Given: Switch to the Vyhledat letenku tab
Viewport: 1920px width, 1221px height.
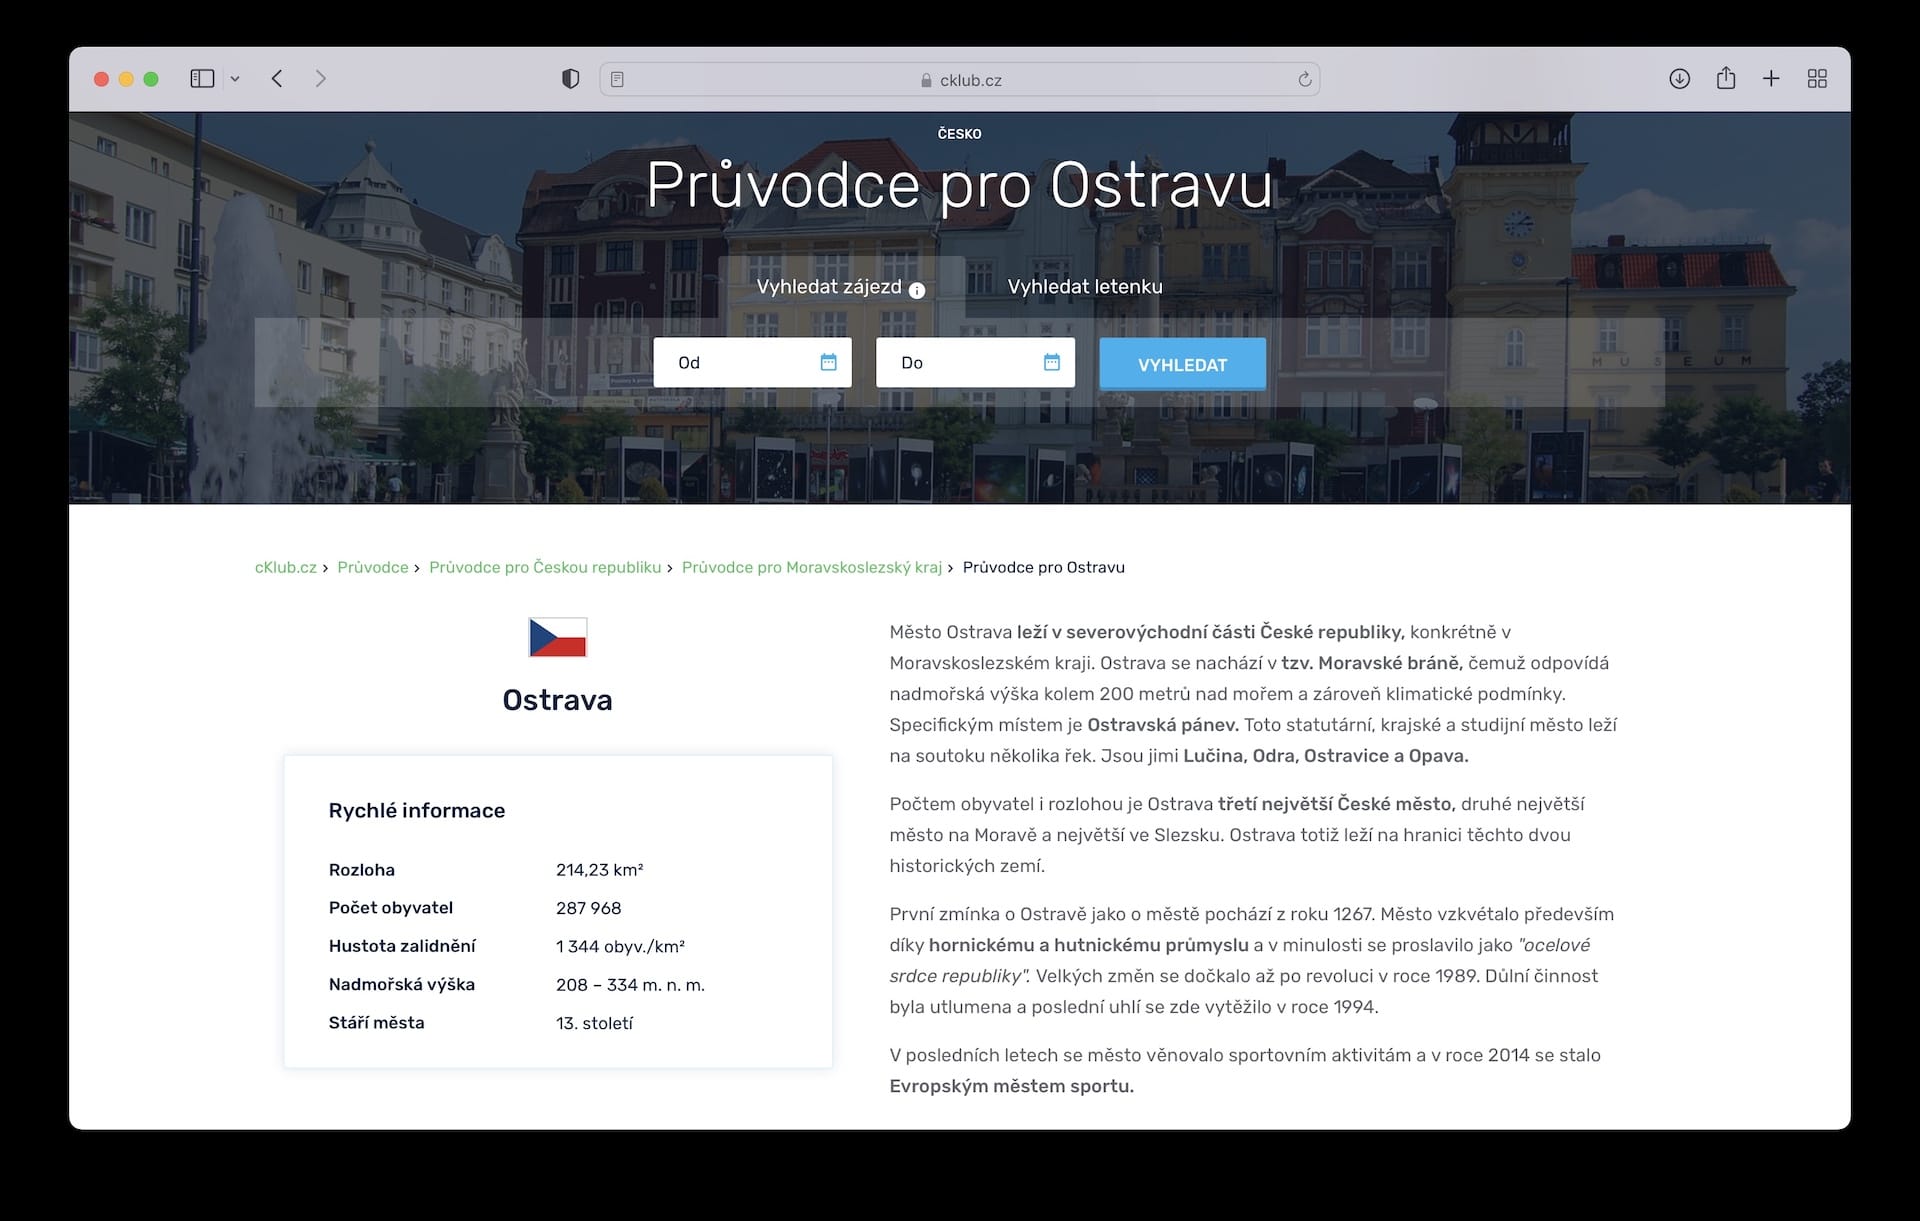Looking at the screenshot, I should (1085, 287).
